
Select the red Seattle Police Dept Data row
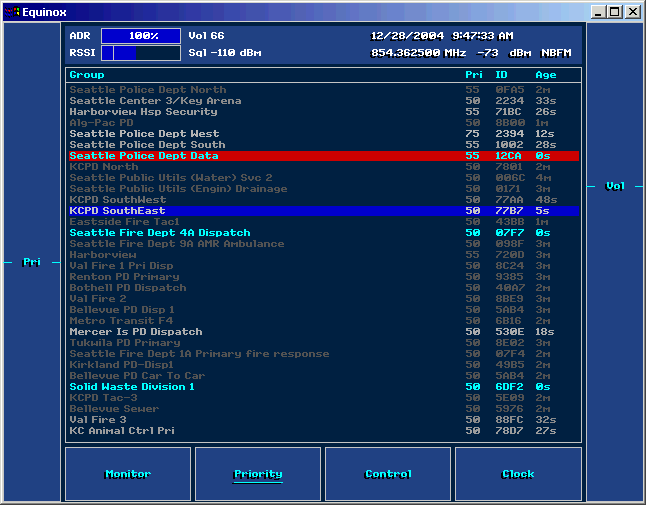point(324,156)
